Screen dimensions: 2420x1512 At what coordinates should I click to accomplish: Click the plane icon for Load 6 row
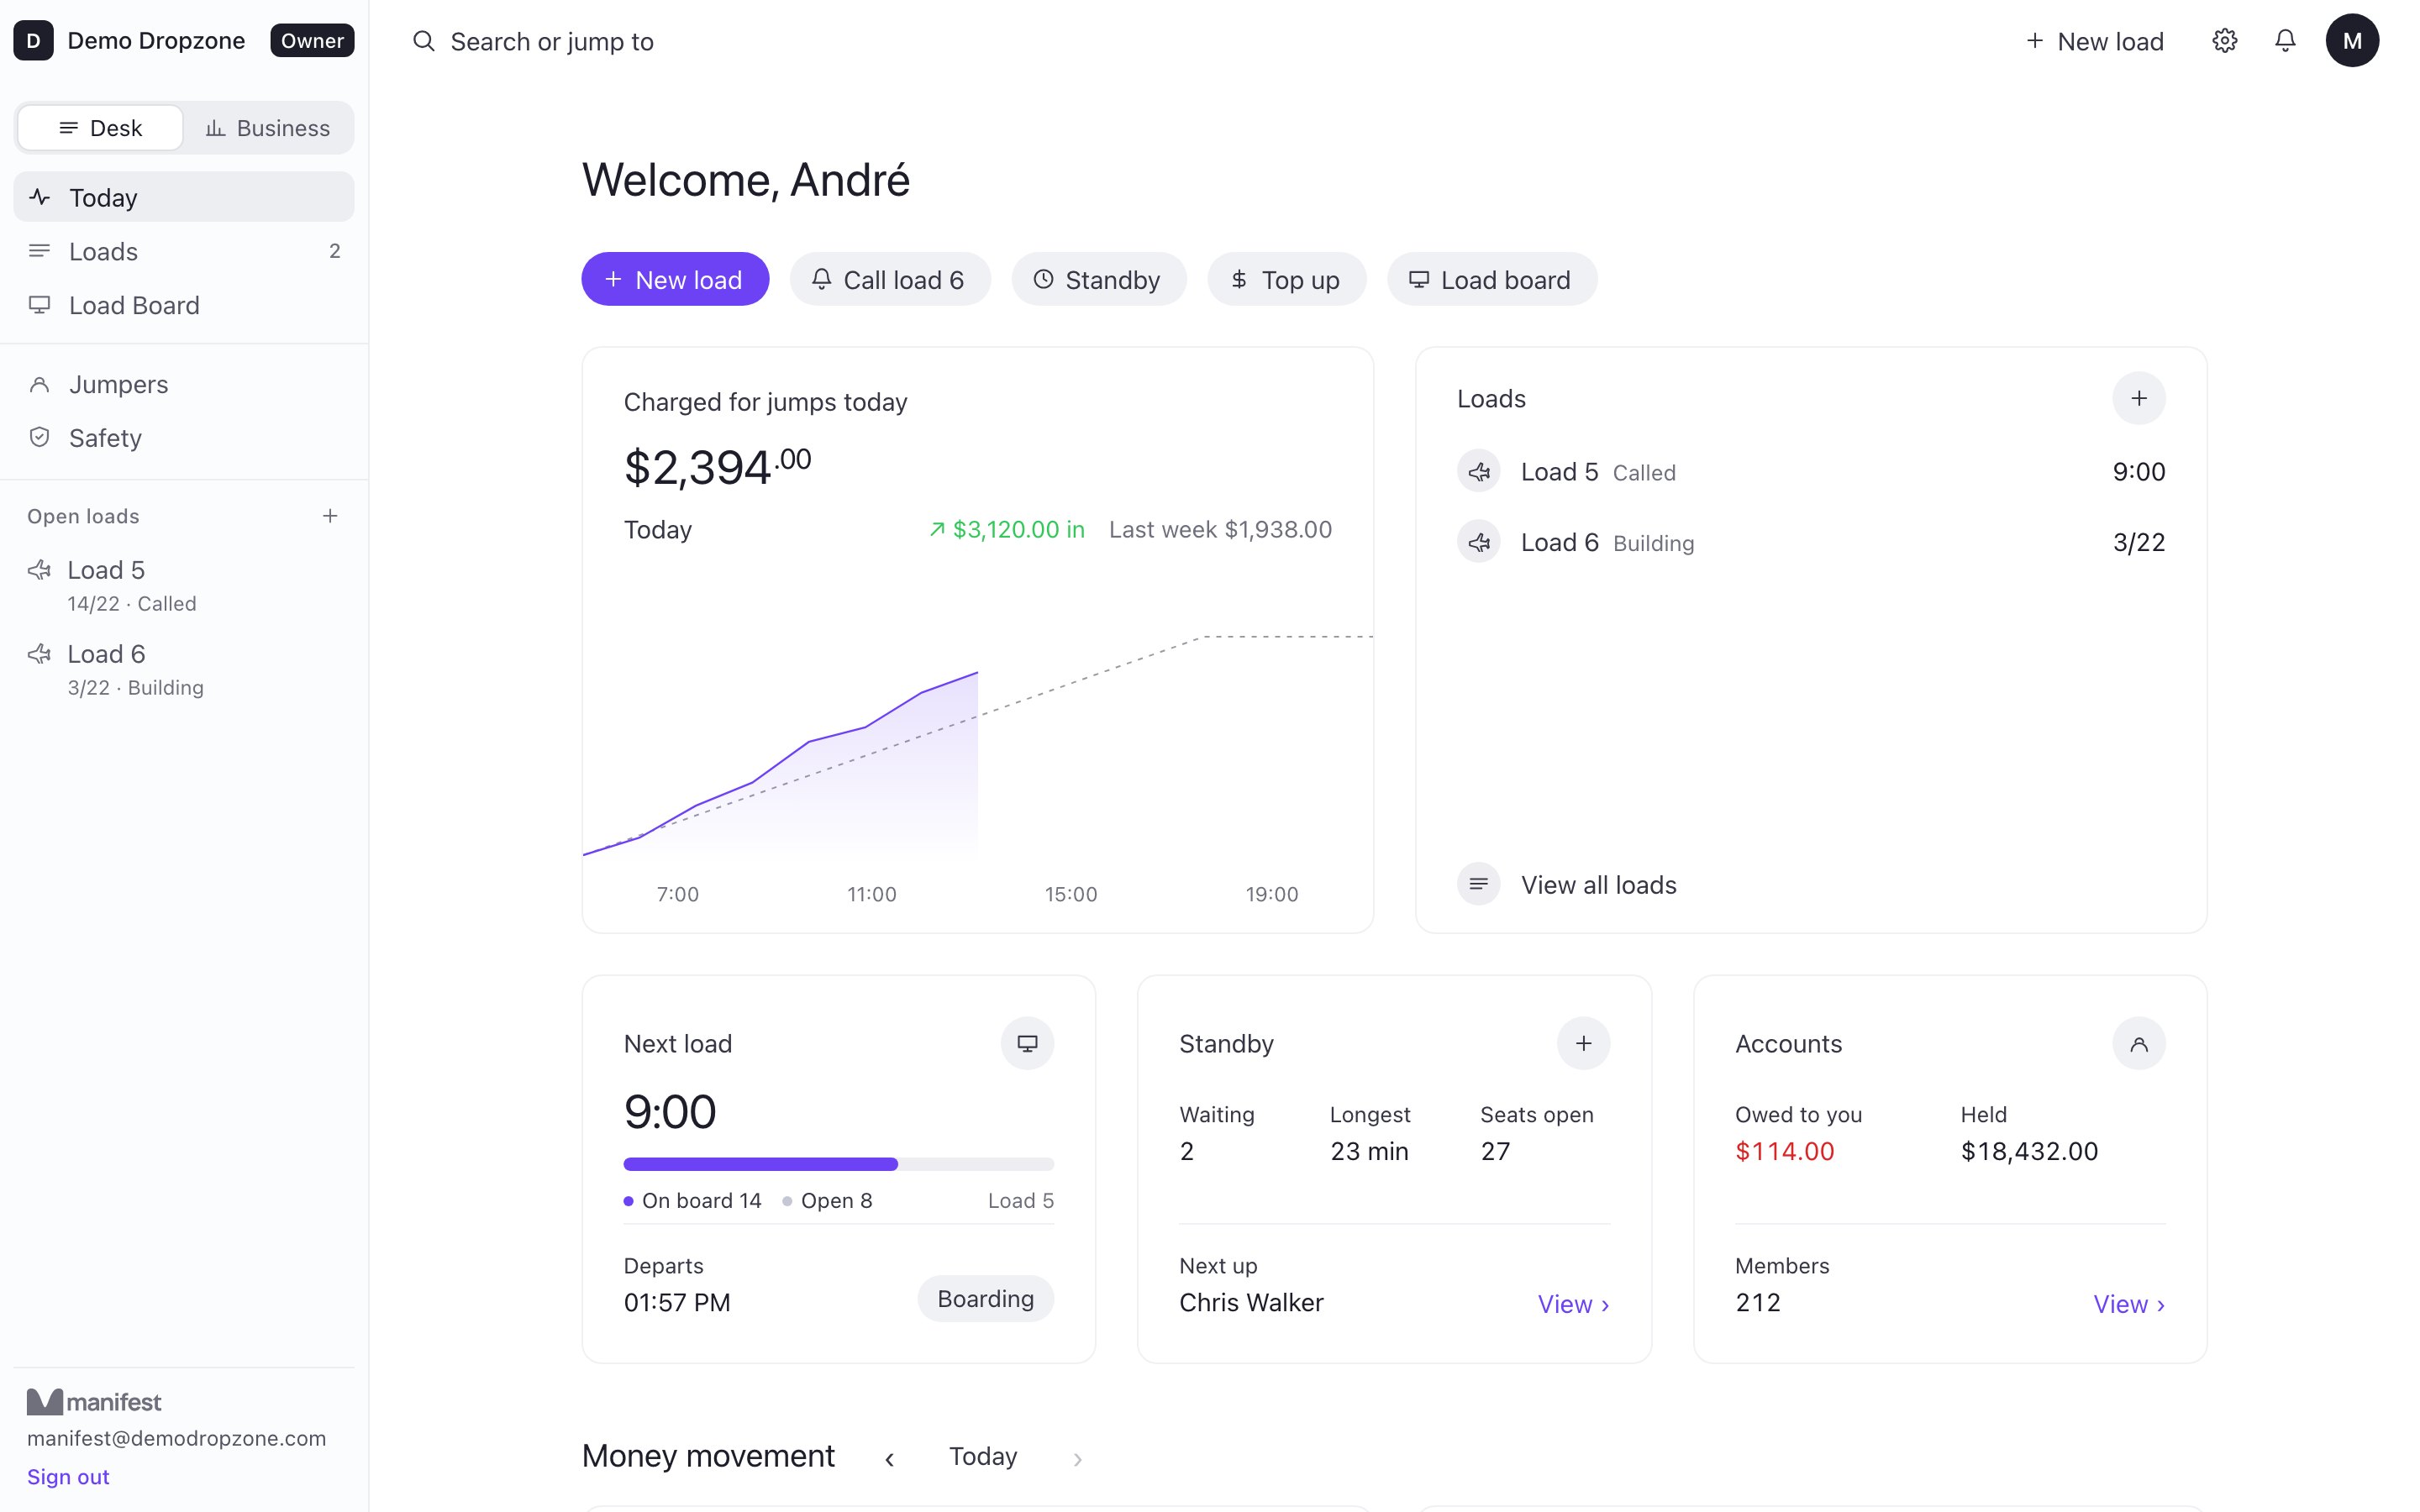click(x=1478, y=542)
